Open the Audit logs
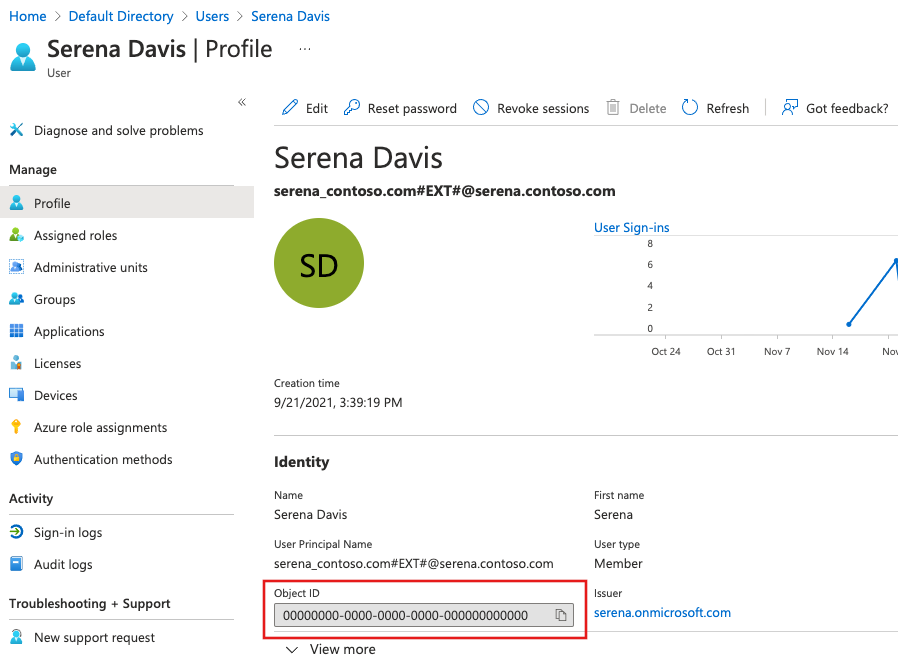The image size is (898, 668). click(x=63, y=564)
